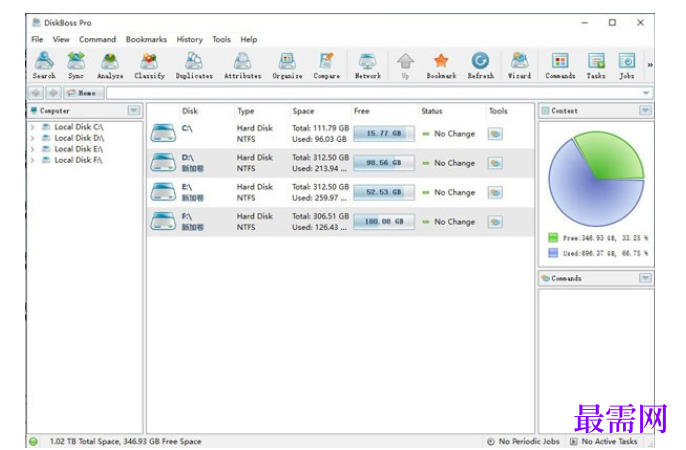This screenshot has width=686, height=450.
Task: Open the address bar dropdown arrow
Action: [x=646, y=93]
